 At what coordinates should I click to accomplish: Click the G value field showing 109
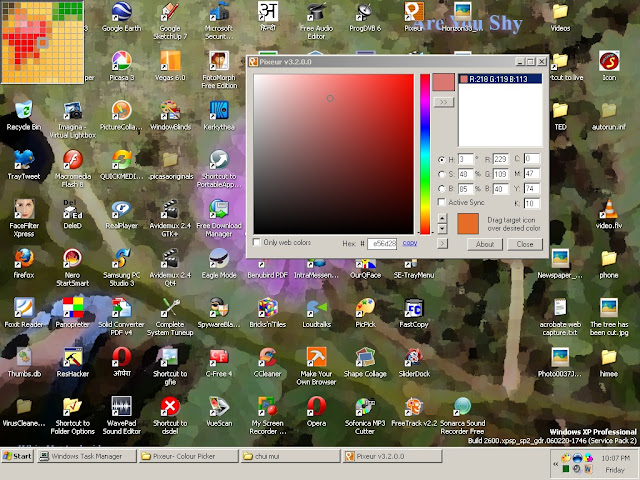click(500, 174)
